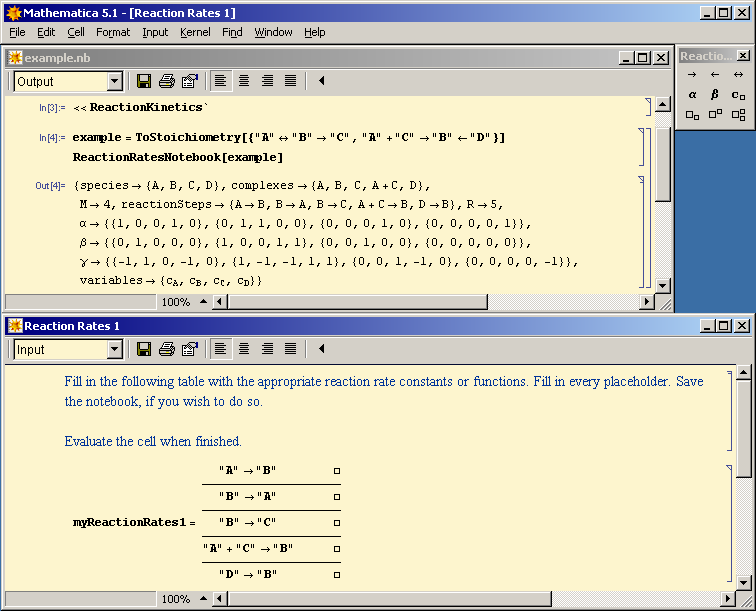The image size is (756, 611).
Task: Click scroll left arrow in example.nb
Action: coord(220,302)
